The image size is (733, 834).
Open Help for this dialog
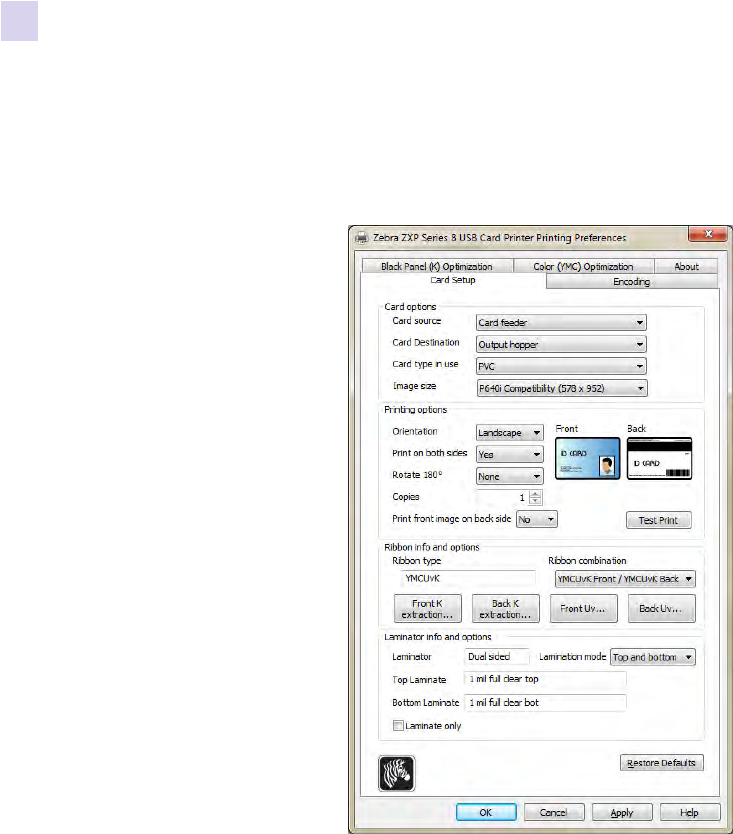click(x=690, y=812)
